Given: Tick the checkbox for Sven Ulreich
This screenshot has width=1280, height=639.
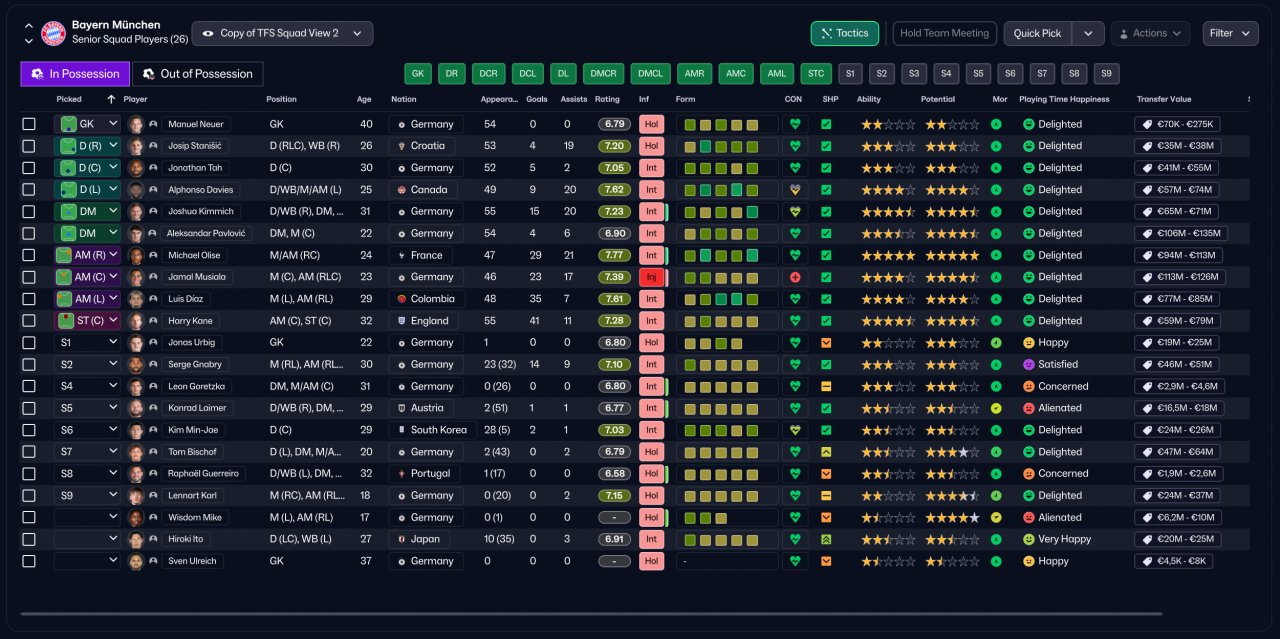Looking at the screenshot, I should [29, 561].
